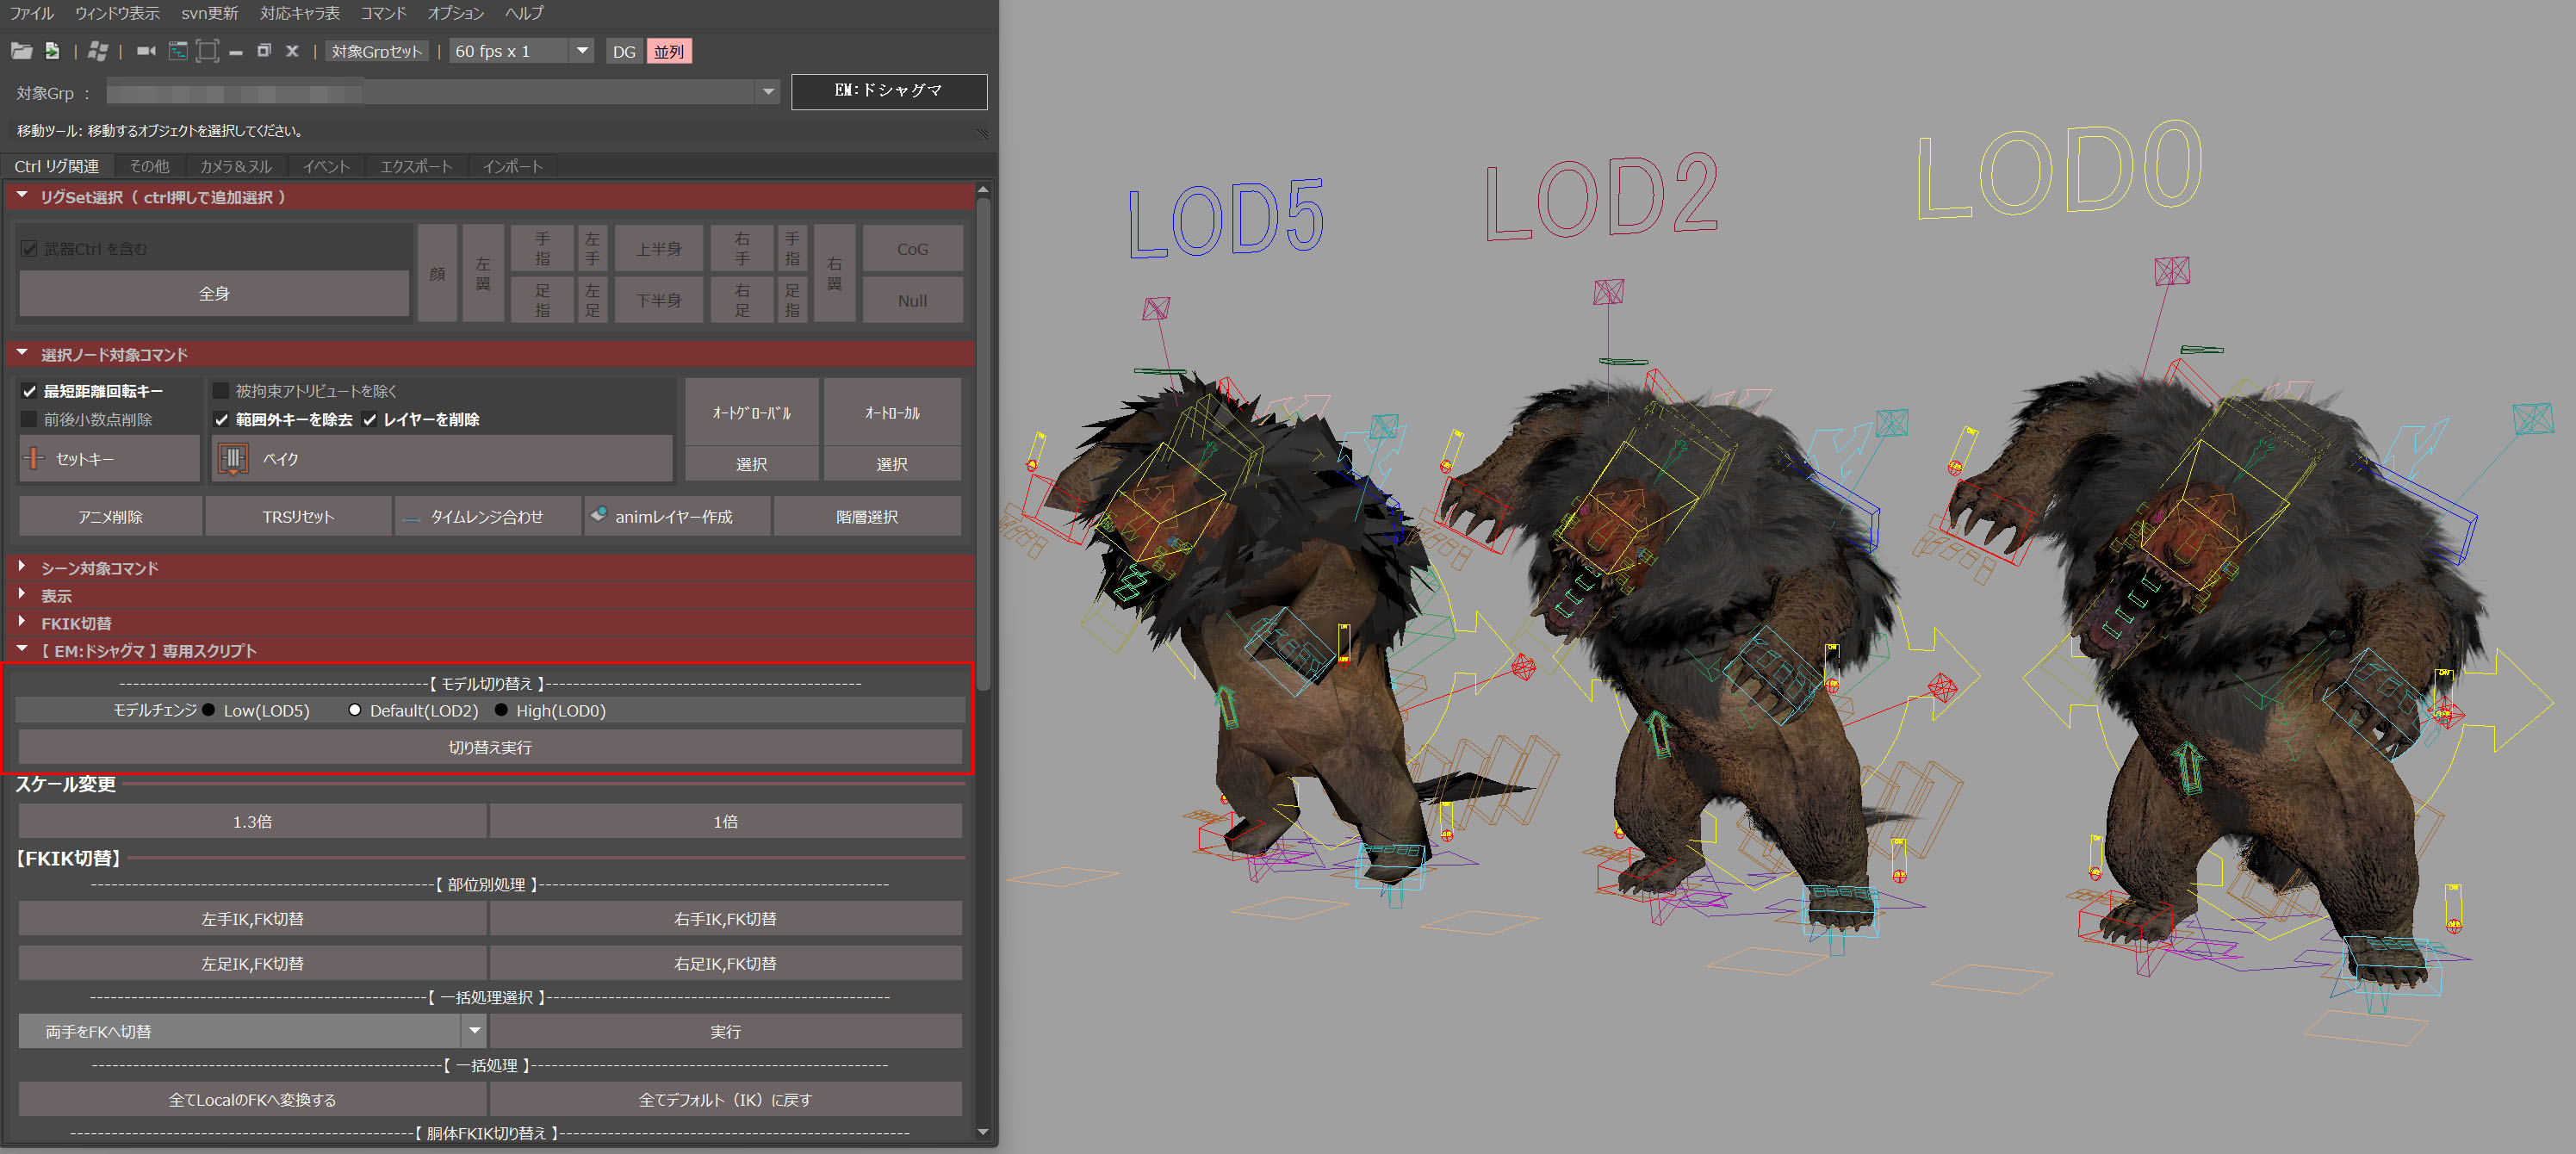Toggle the 最短距離回転キー checkbox
The height and width of the screenshot is (1154, 2576).
(30, 391)
